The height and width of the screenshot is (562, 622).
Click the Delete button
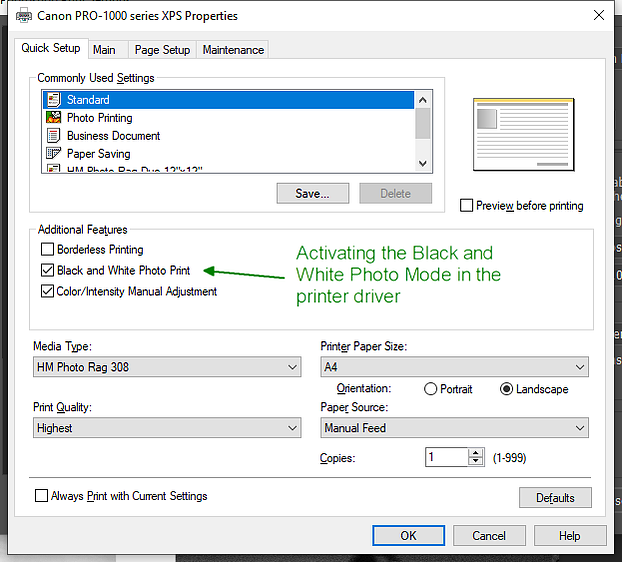395,194
